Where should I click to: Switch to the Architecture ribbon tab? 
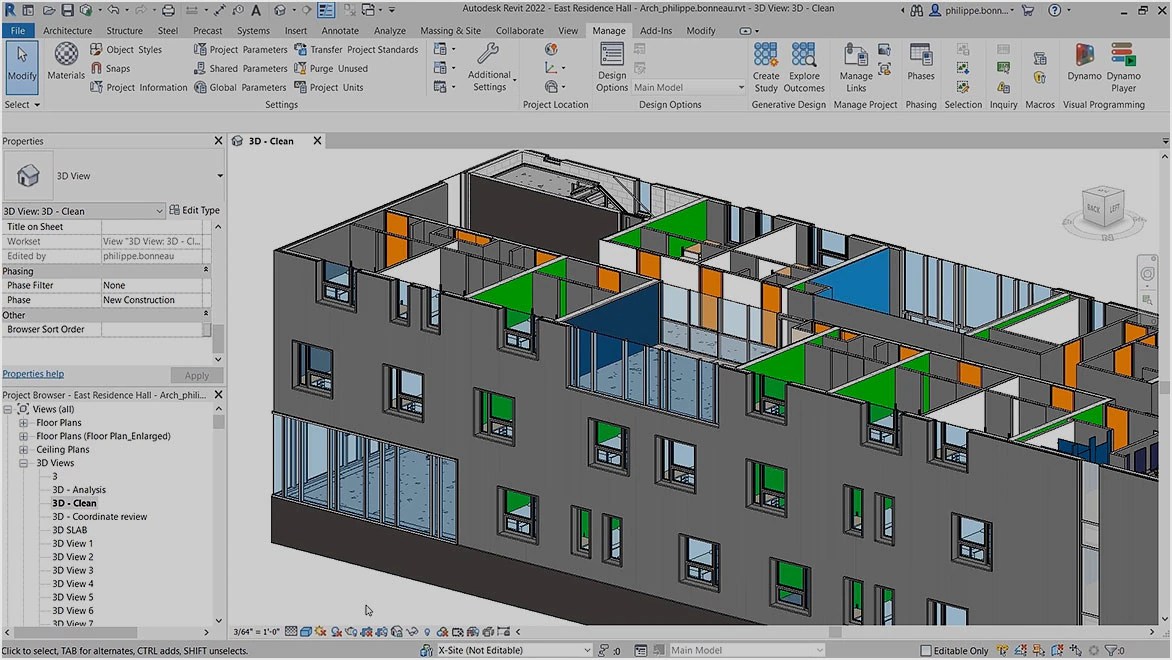67,30
